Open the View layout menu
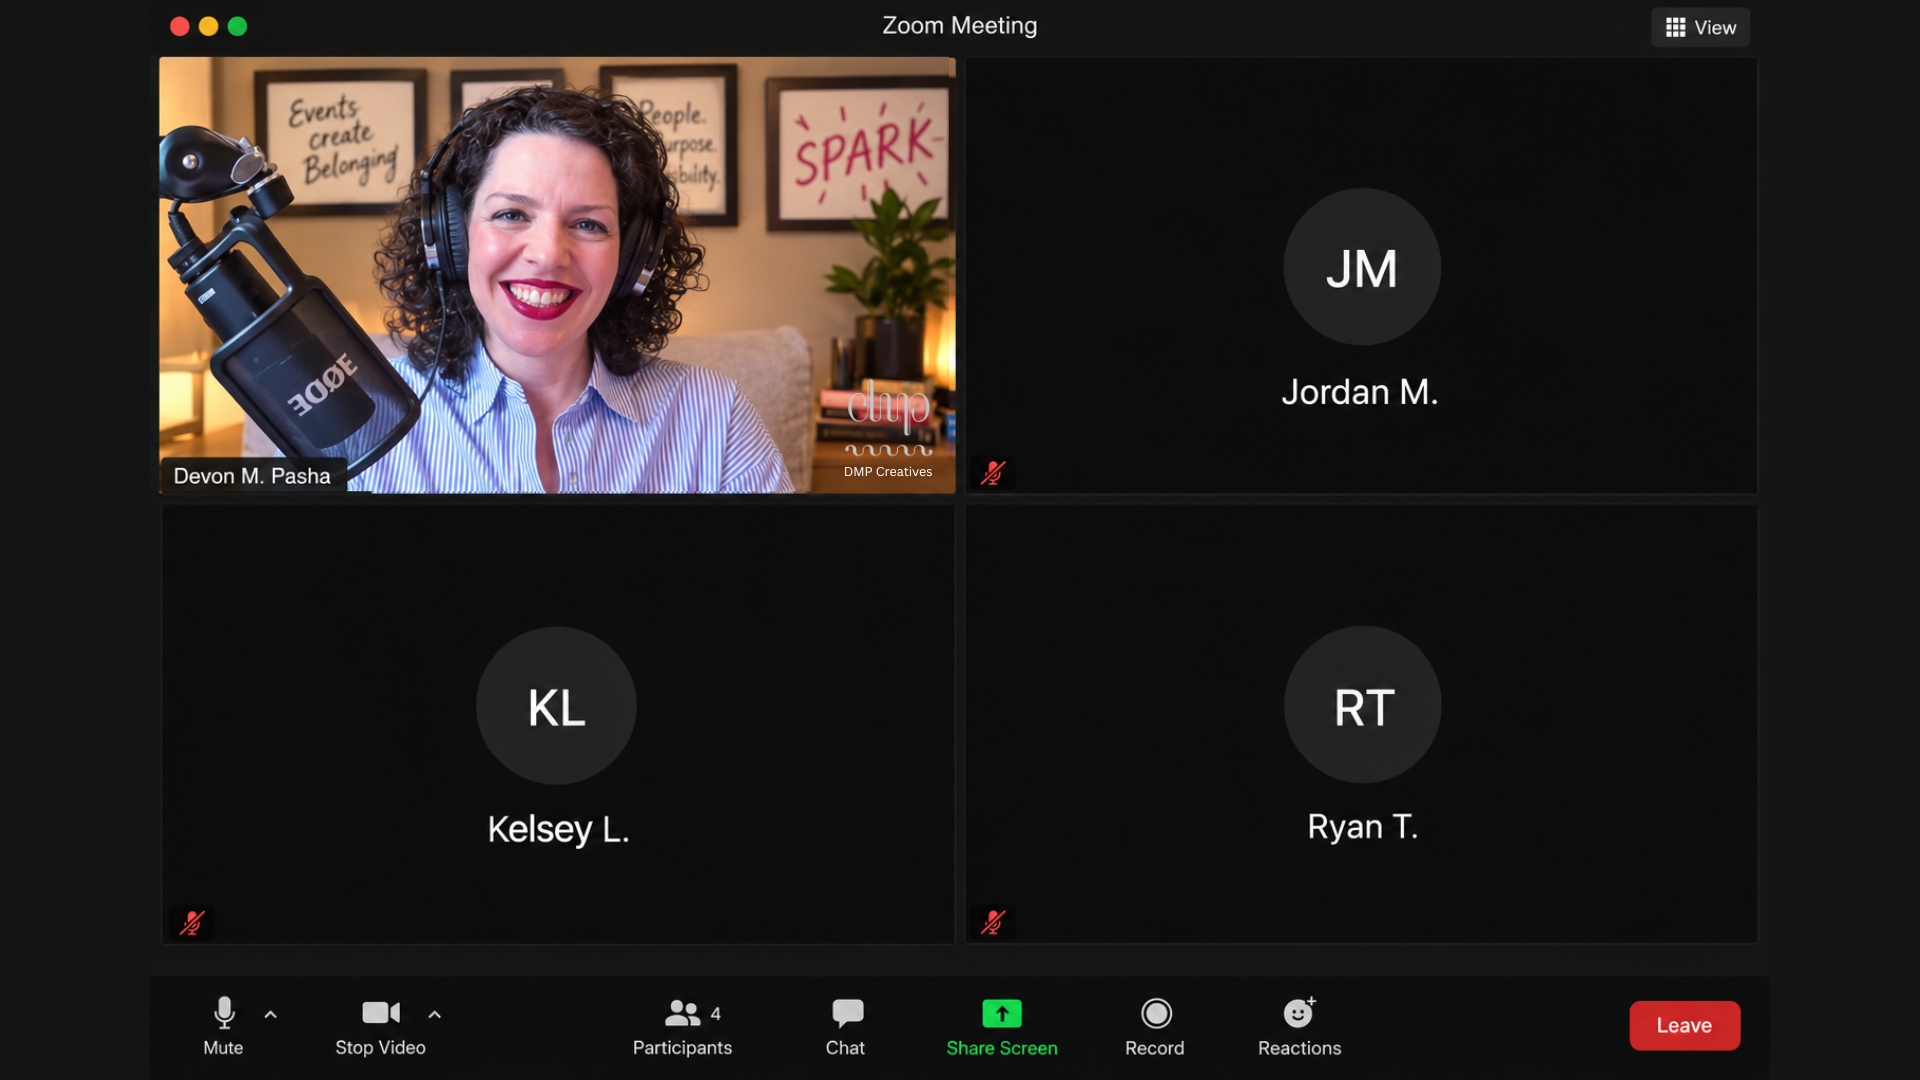1920x1080 pixels. click(x=1700, y=28)
